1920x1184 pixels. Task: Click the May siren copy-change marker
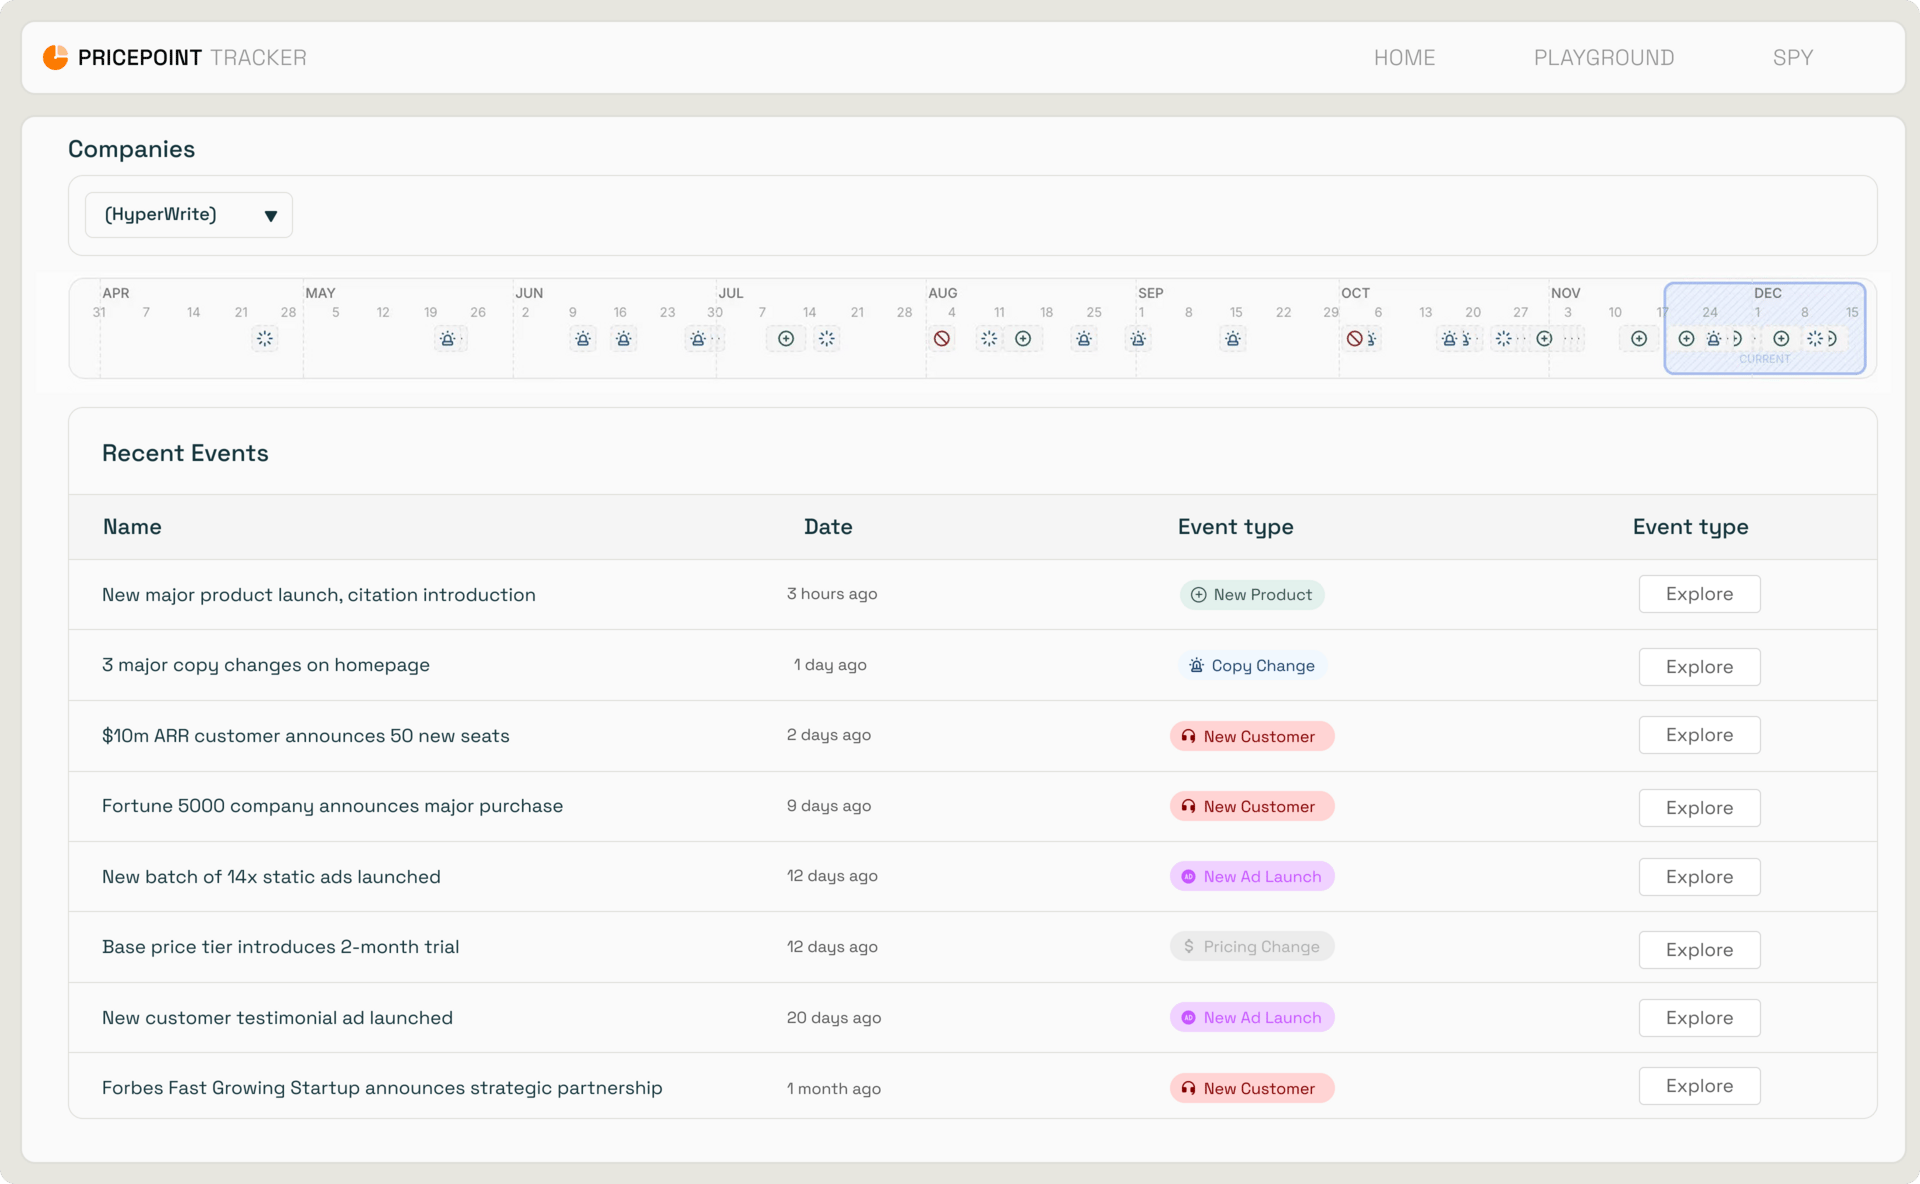pos(448,339)
